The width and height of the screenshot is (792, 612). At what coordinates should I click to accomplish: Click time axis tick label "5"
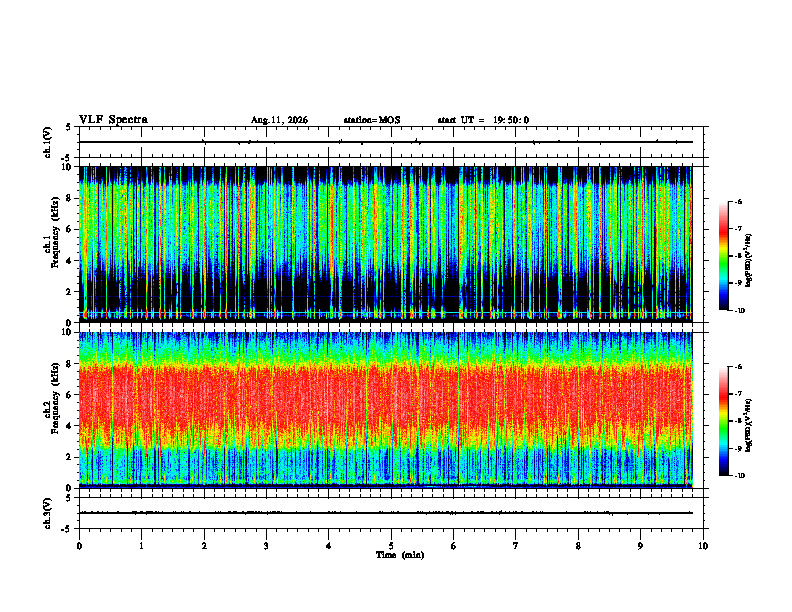(x=391, y=546)
